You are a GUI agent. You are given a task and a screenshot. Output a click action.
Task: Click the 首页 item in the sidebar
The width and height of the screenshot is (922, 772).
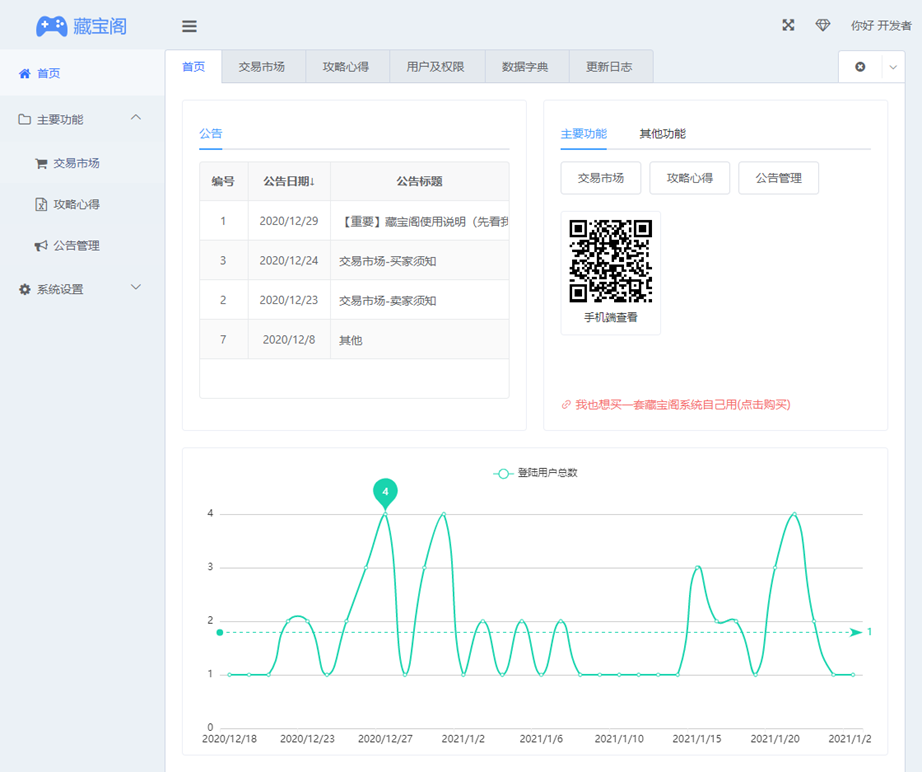coord(82,73)
